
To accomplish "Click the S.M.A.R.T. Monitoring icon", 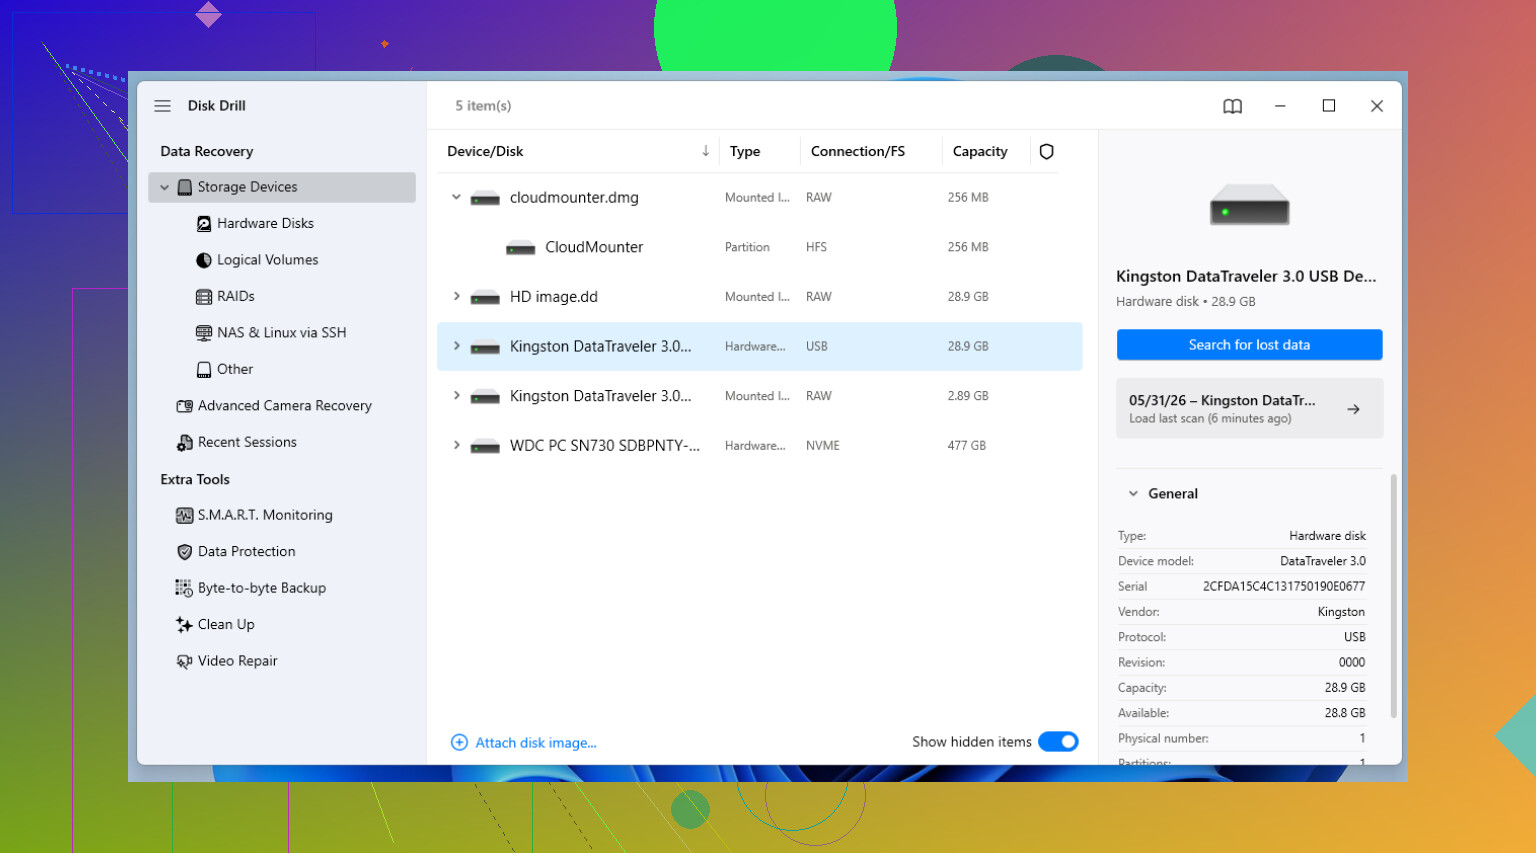I will click(184, 516).
